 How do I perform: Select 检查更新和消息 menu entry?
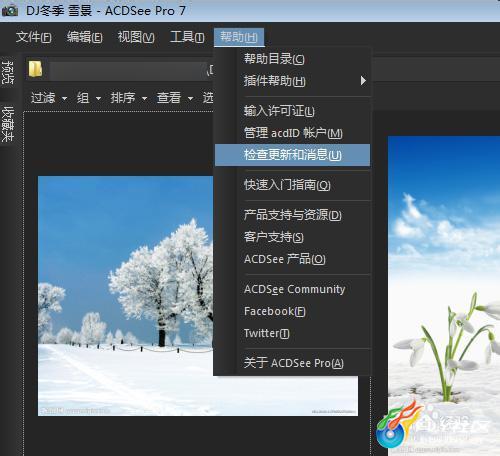click(x=292, y=155)
